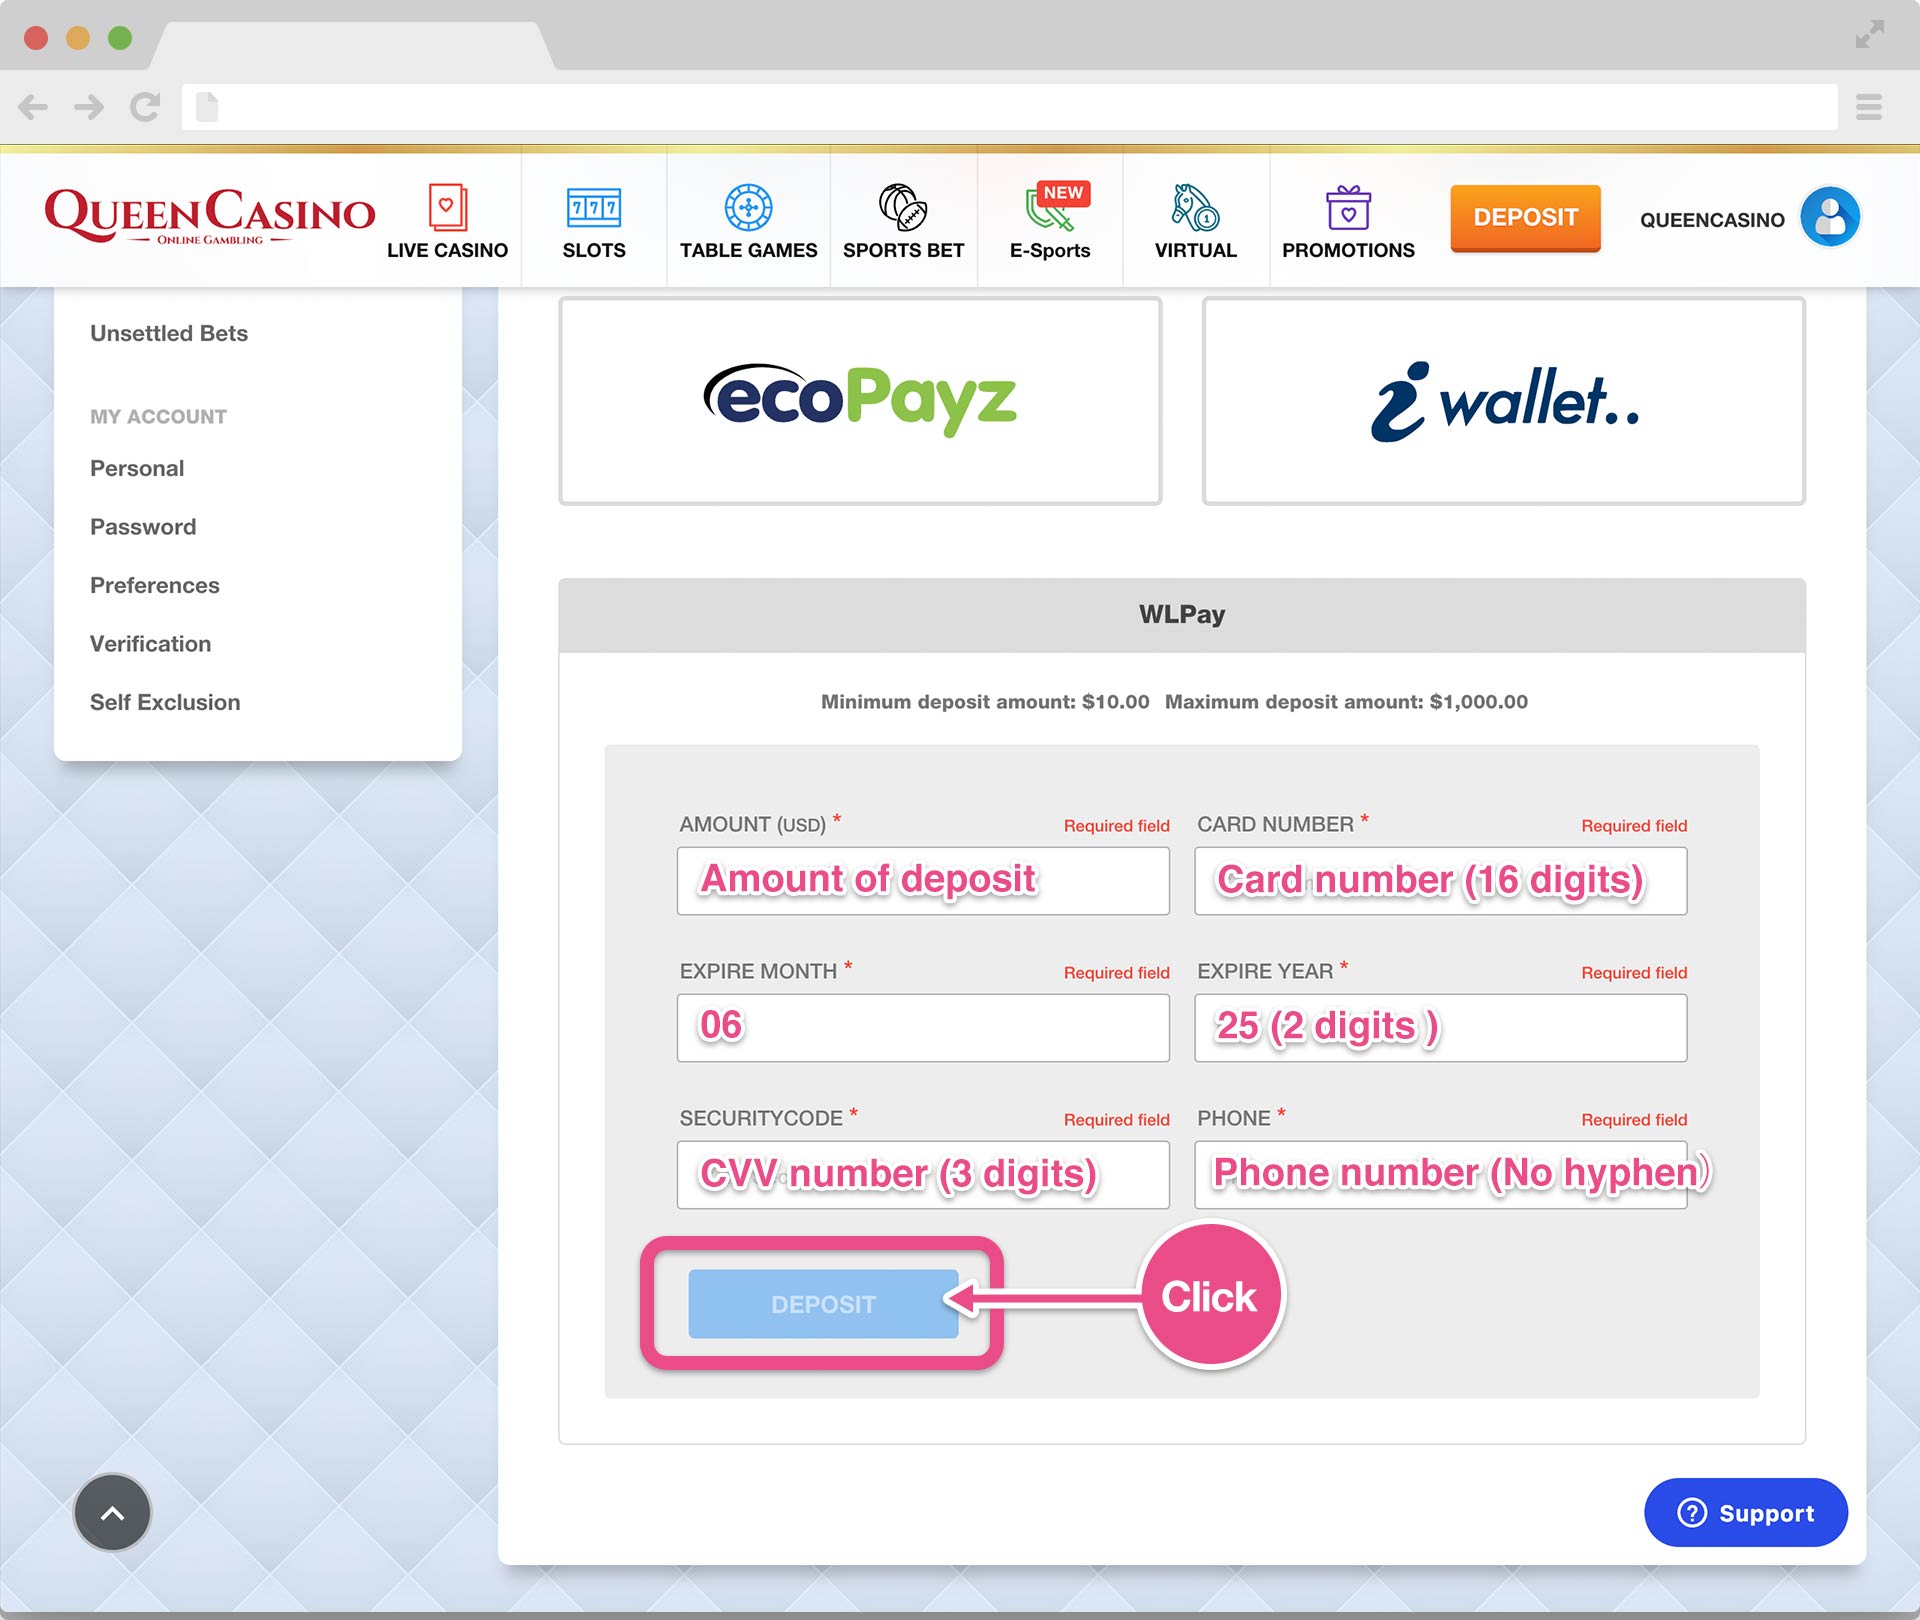This screenshot has height=1620, width=1920.
Task: Open the Live Casino card icon
Action: click(x=447, y=207)
